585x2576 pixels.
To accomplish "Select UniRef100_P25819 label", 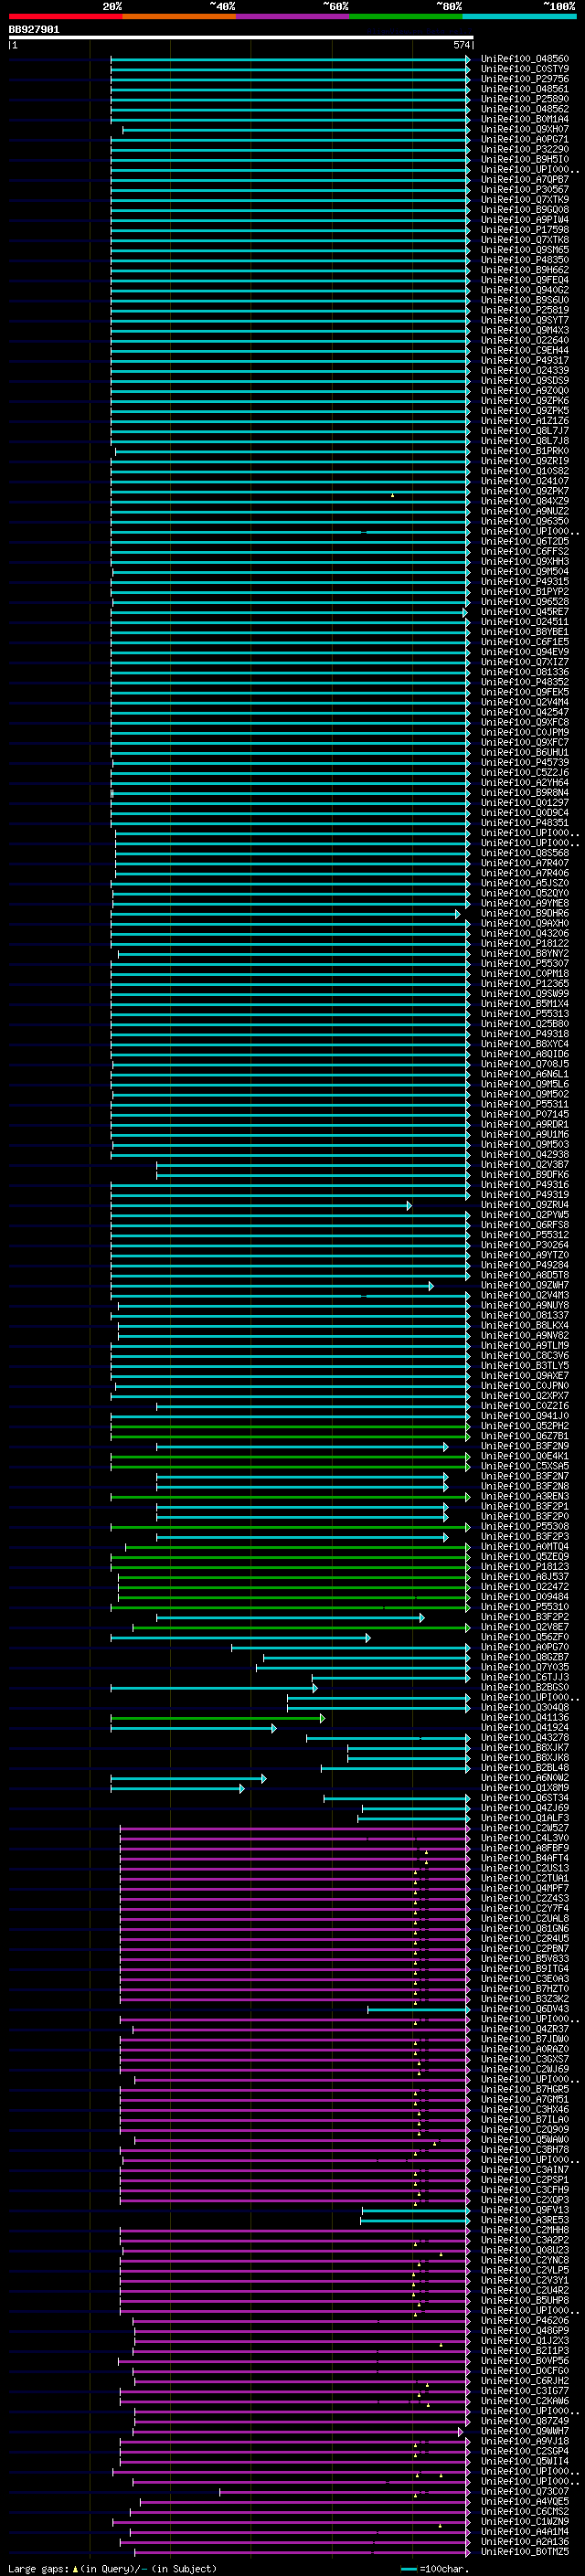I will (x=524, y=310).
